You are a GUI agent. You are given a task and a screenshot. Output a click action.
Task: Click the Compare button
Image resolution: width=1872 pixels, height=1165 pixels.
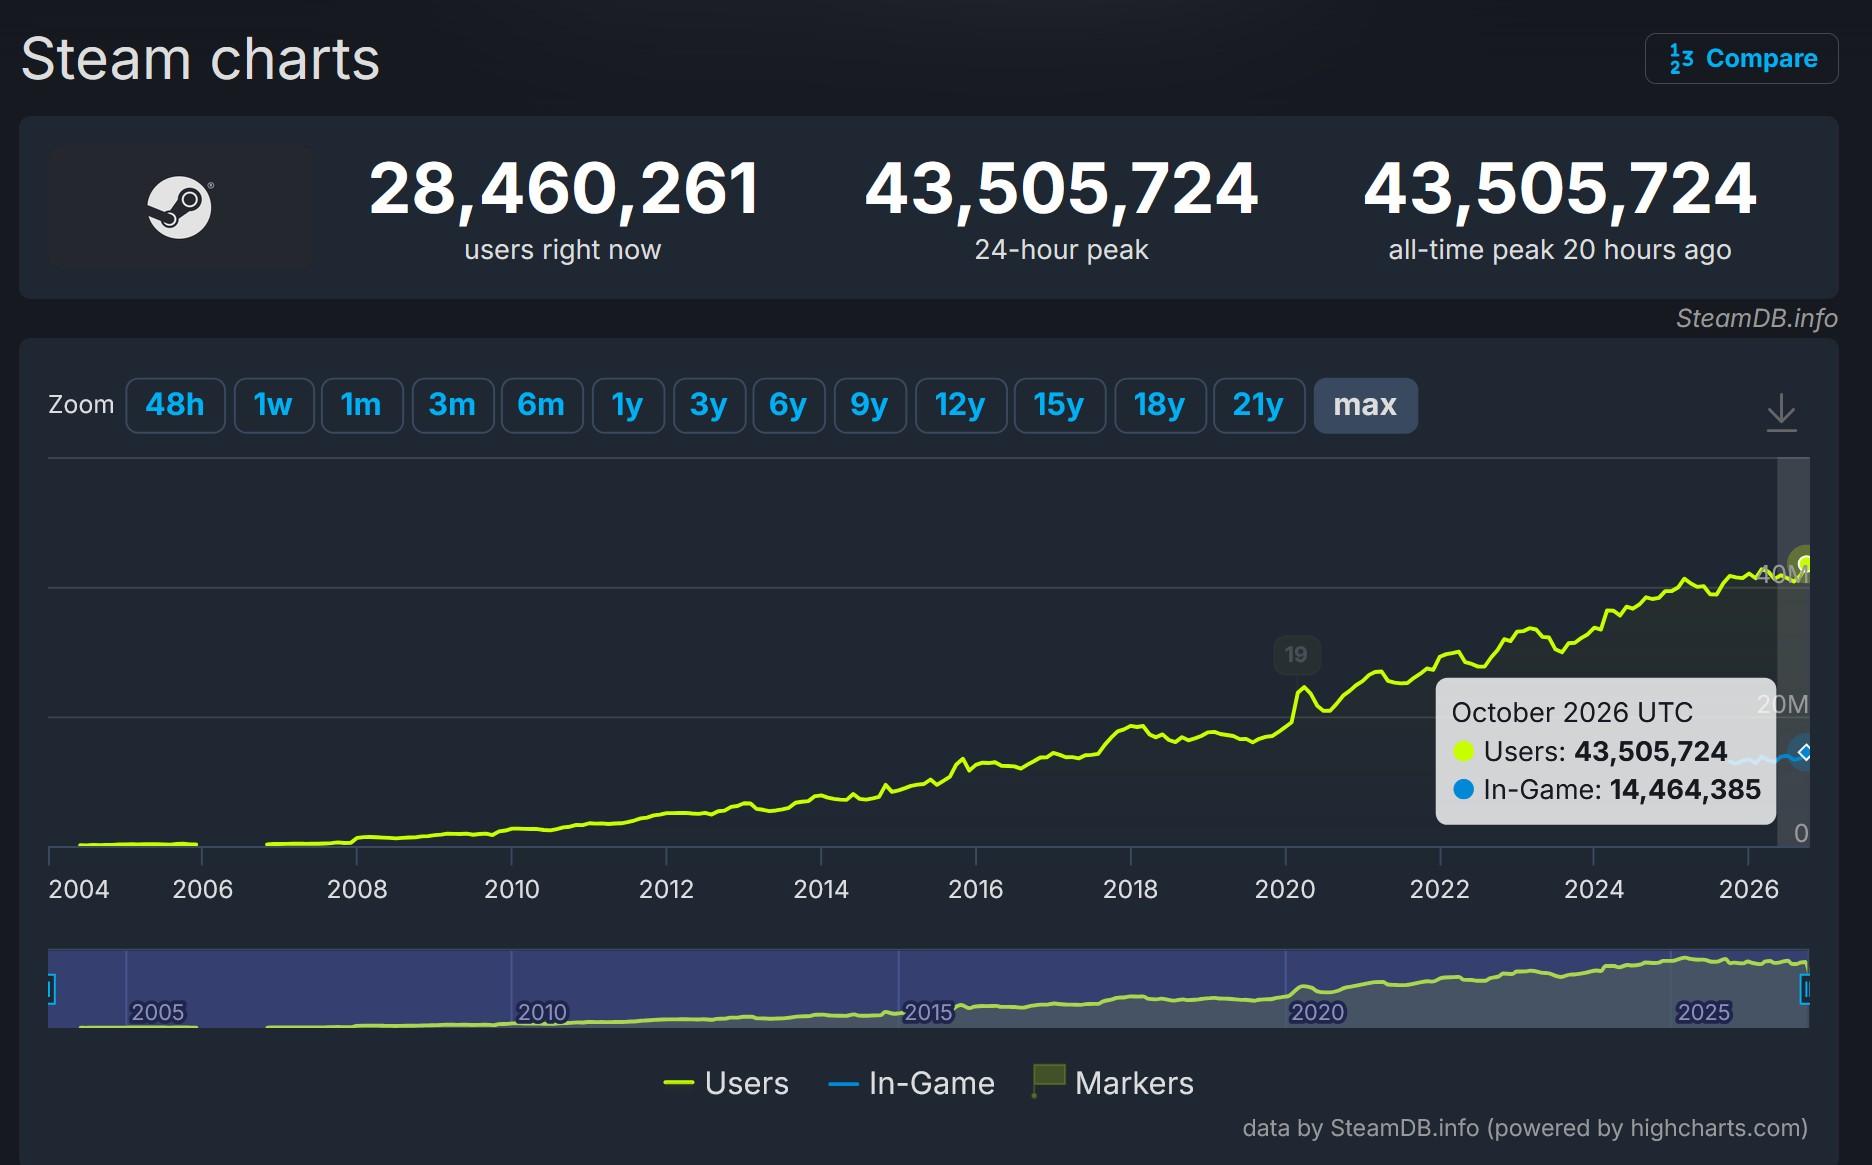(x=1741, y=59)
